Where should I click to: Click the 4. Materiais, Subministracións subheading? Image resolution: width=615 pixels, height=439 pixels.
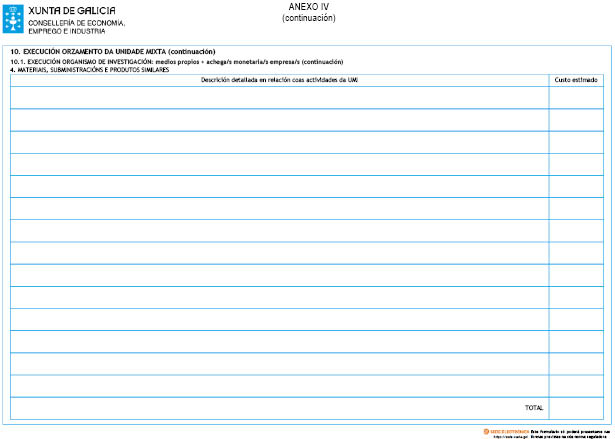[89, 69]
